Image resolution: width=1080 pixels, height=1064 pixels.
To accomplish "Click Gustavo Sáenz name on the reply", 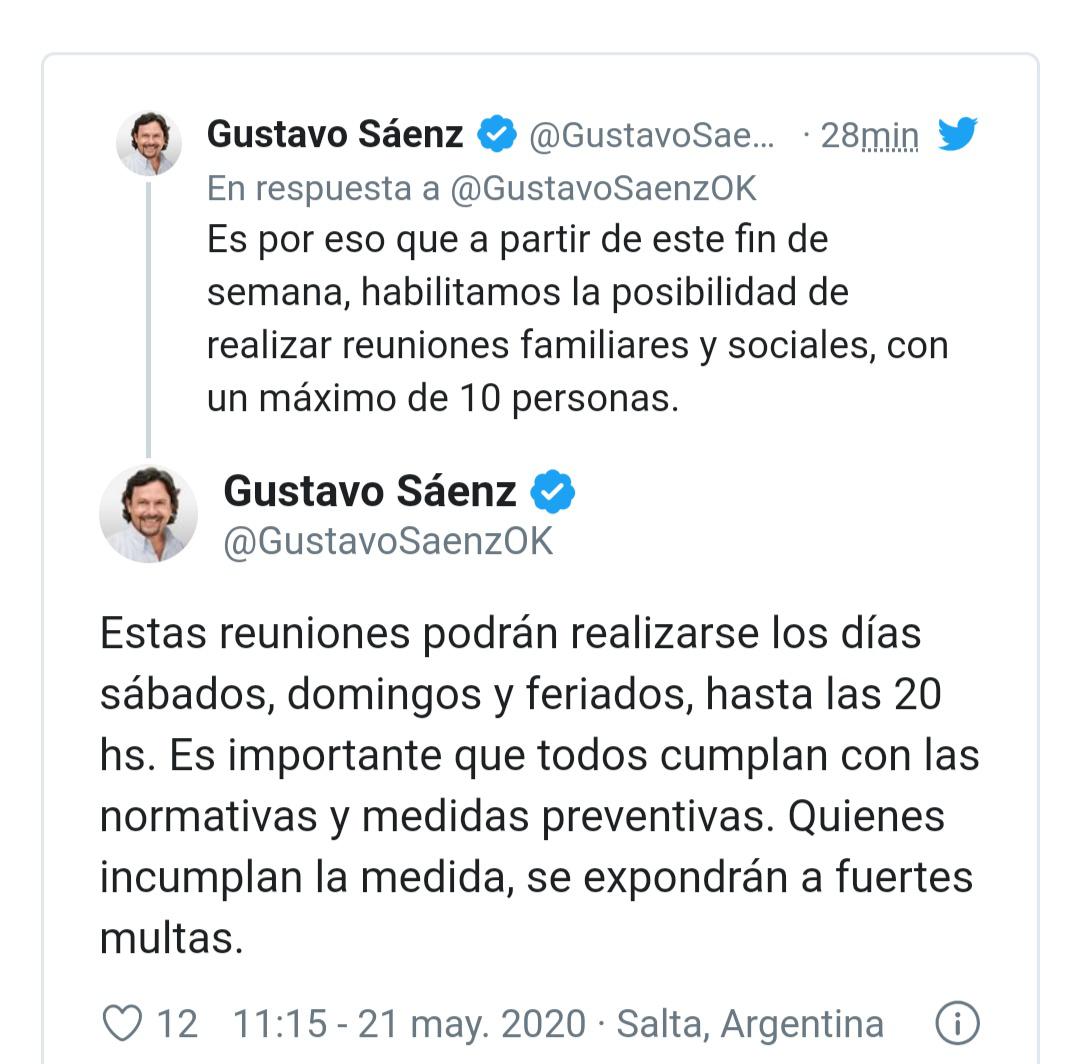I will click(372, 491).
